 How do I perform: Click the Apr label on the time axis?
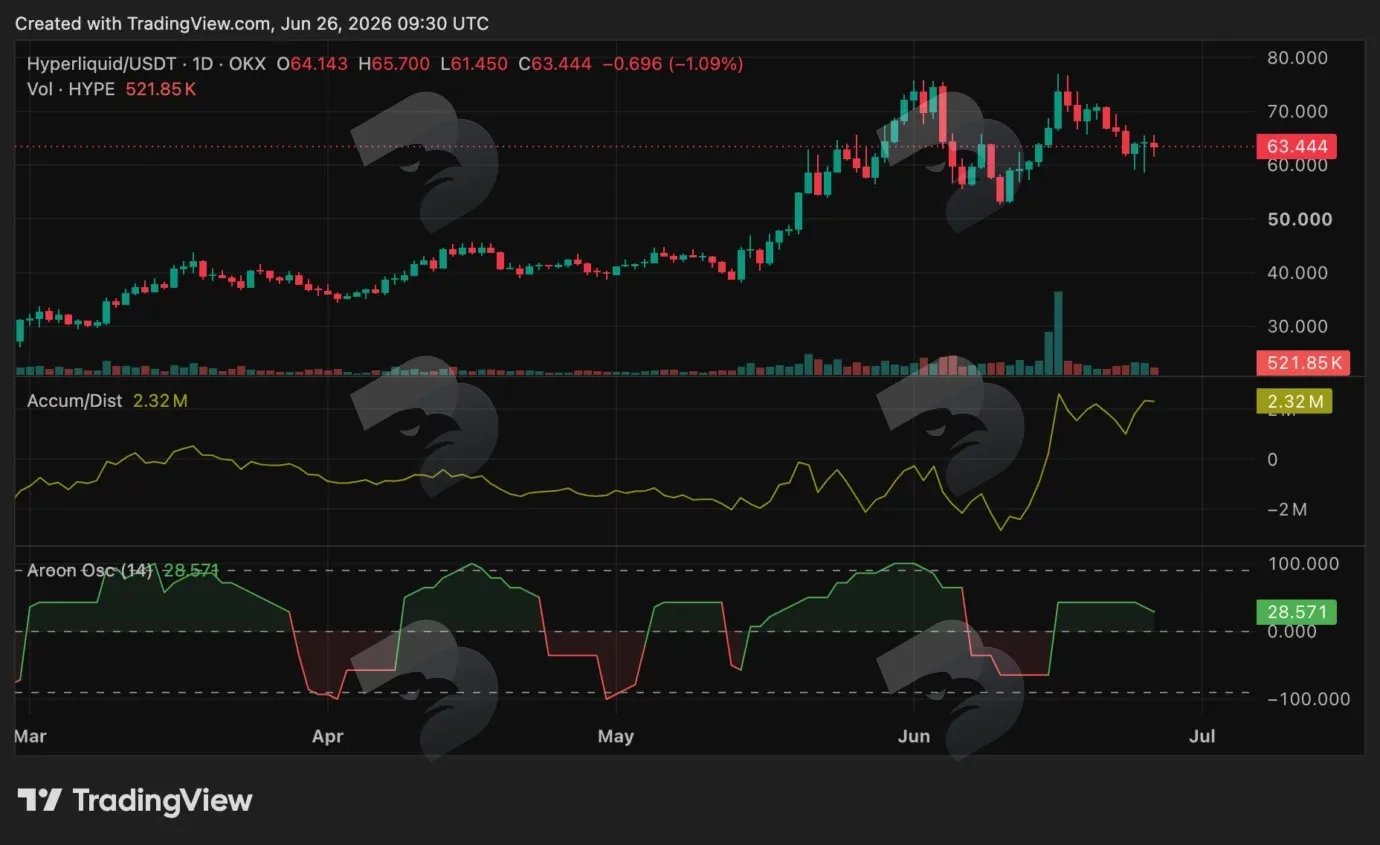pos(327,737)
